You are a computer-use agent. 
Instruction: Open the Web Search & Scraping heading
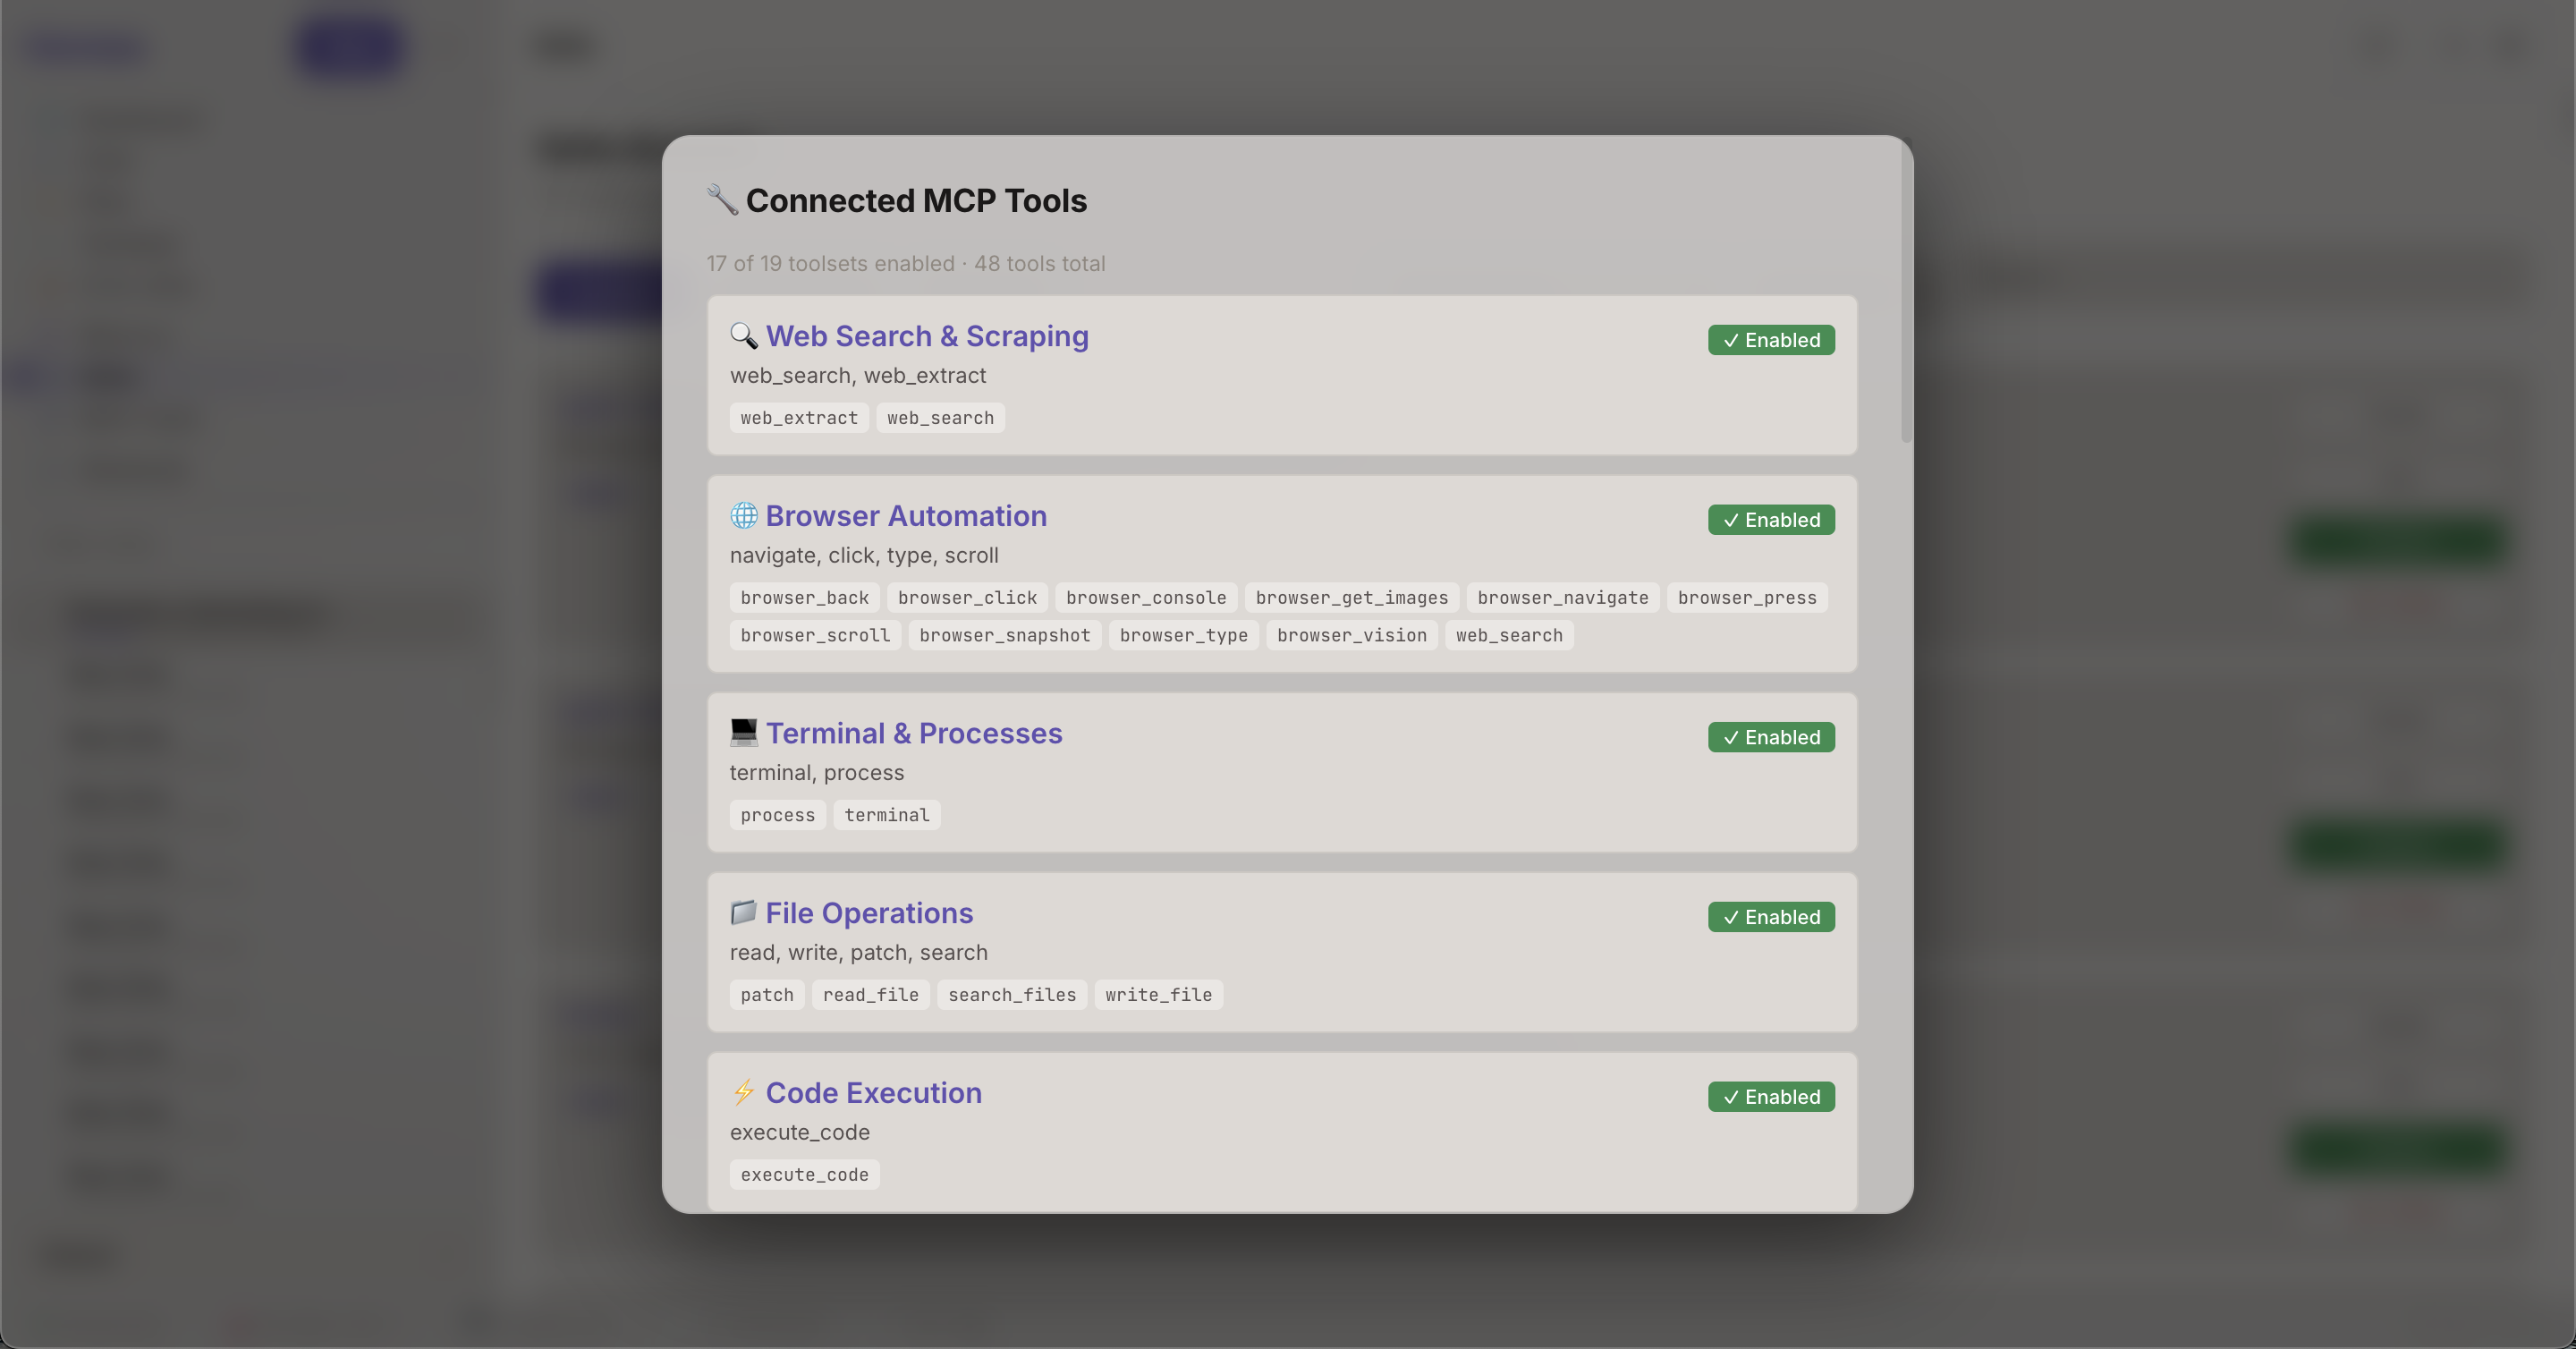click(x=926, y=336)
